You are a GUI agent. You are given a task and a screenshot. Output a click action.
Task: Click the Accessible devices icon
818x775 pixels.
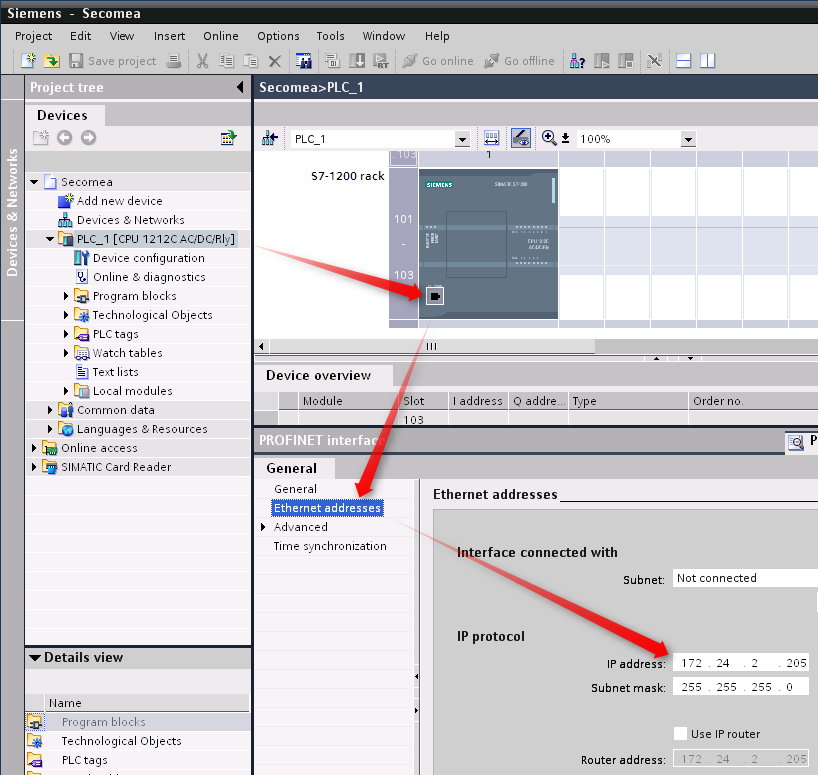coord(577,61)
